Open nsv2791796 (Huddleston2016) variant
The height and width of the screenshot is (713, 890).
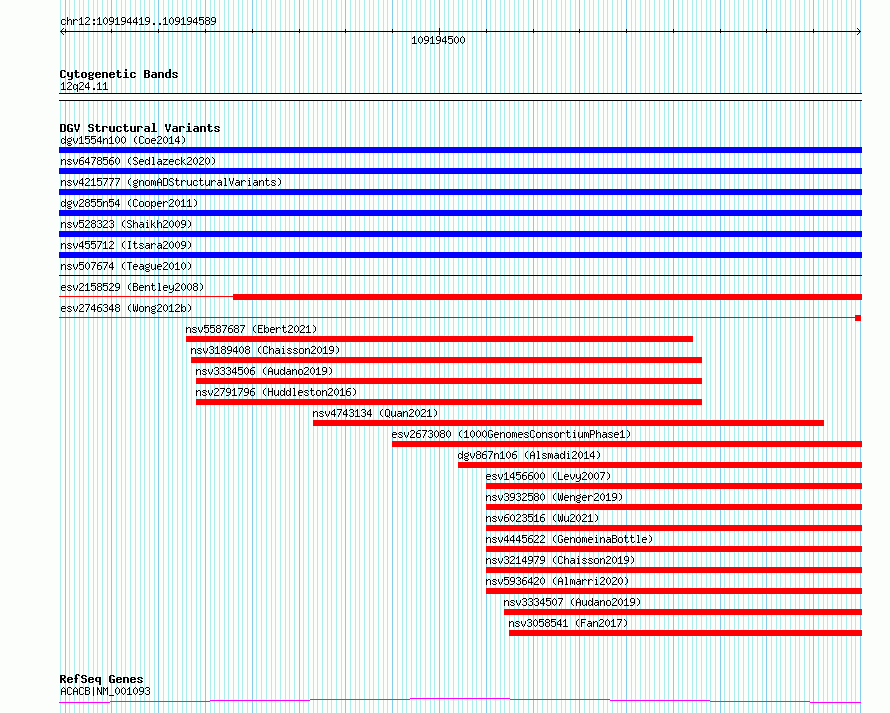(x=276, y=392)
